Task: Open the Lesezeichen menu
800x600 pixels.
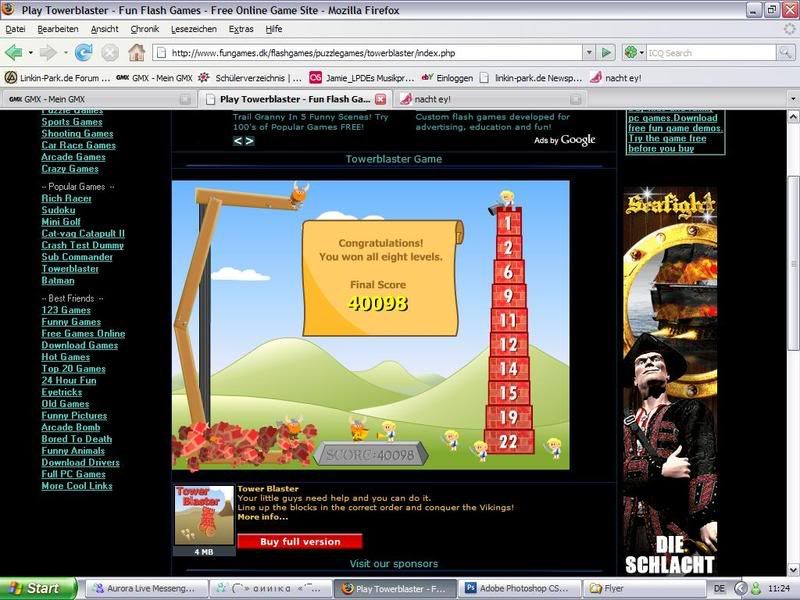Action: (194, 29)
